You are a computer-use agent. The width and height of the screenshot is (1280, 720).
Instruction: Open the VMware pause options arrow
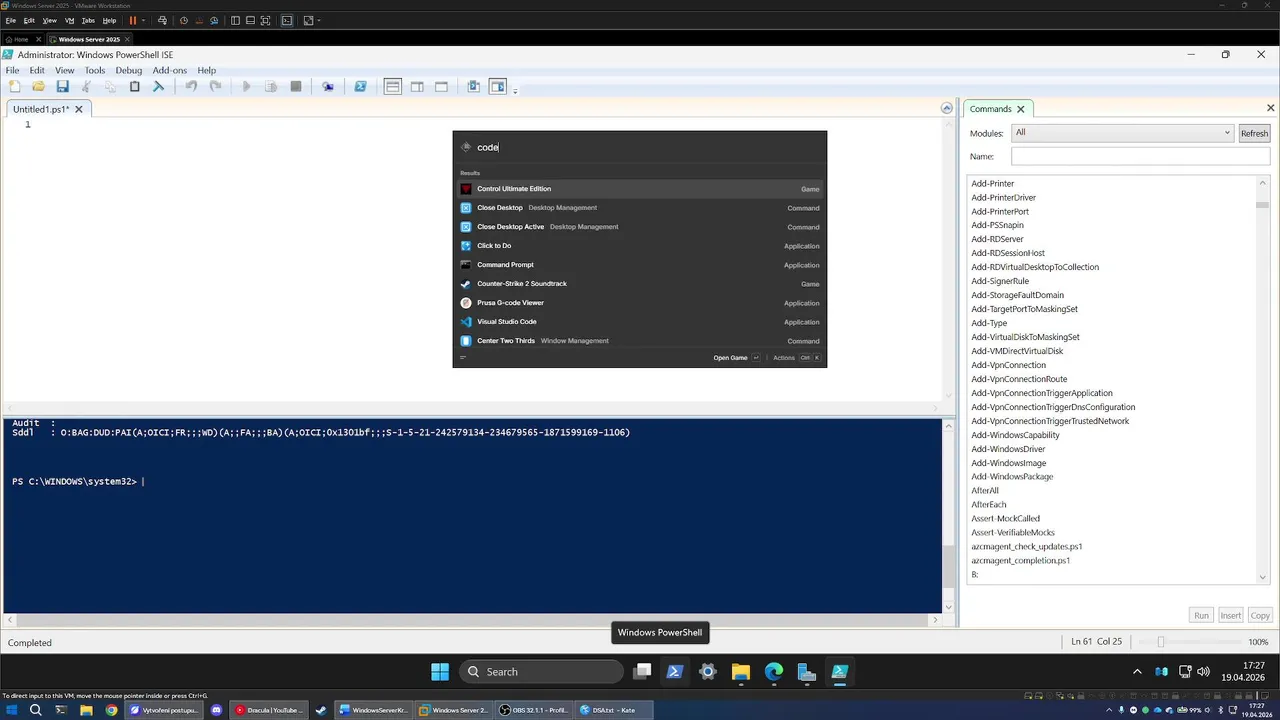coord(143,20)
